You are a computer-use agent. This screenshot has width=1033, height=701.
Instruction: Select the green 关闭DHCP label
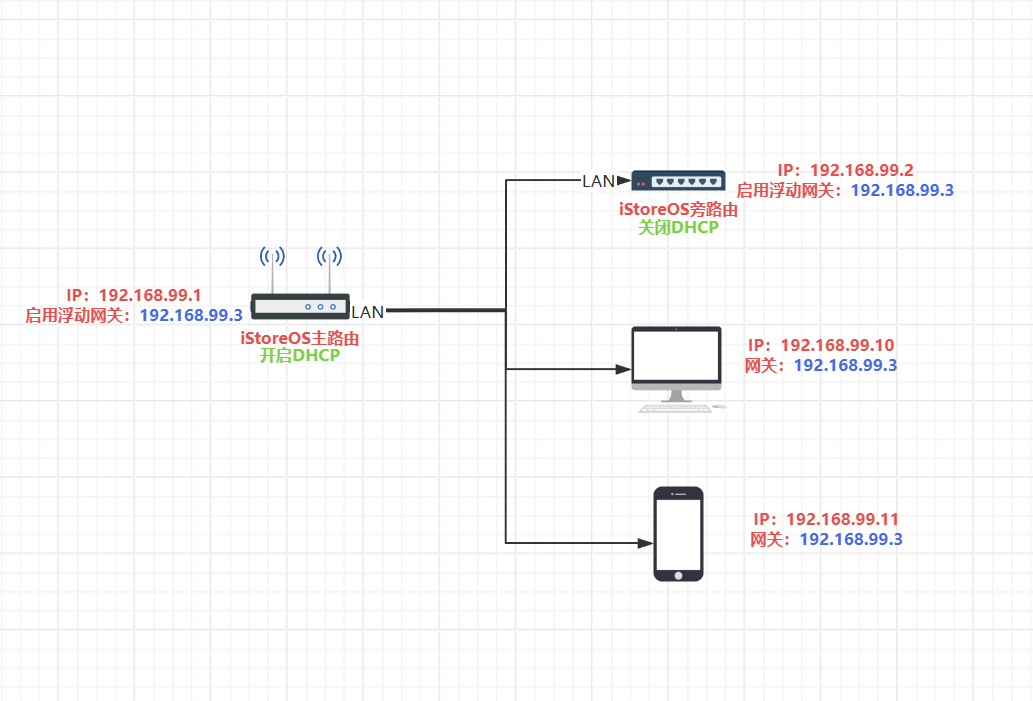[x=679, y=227]
